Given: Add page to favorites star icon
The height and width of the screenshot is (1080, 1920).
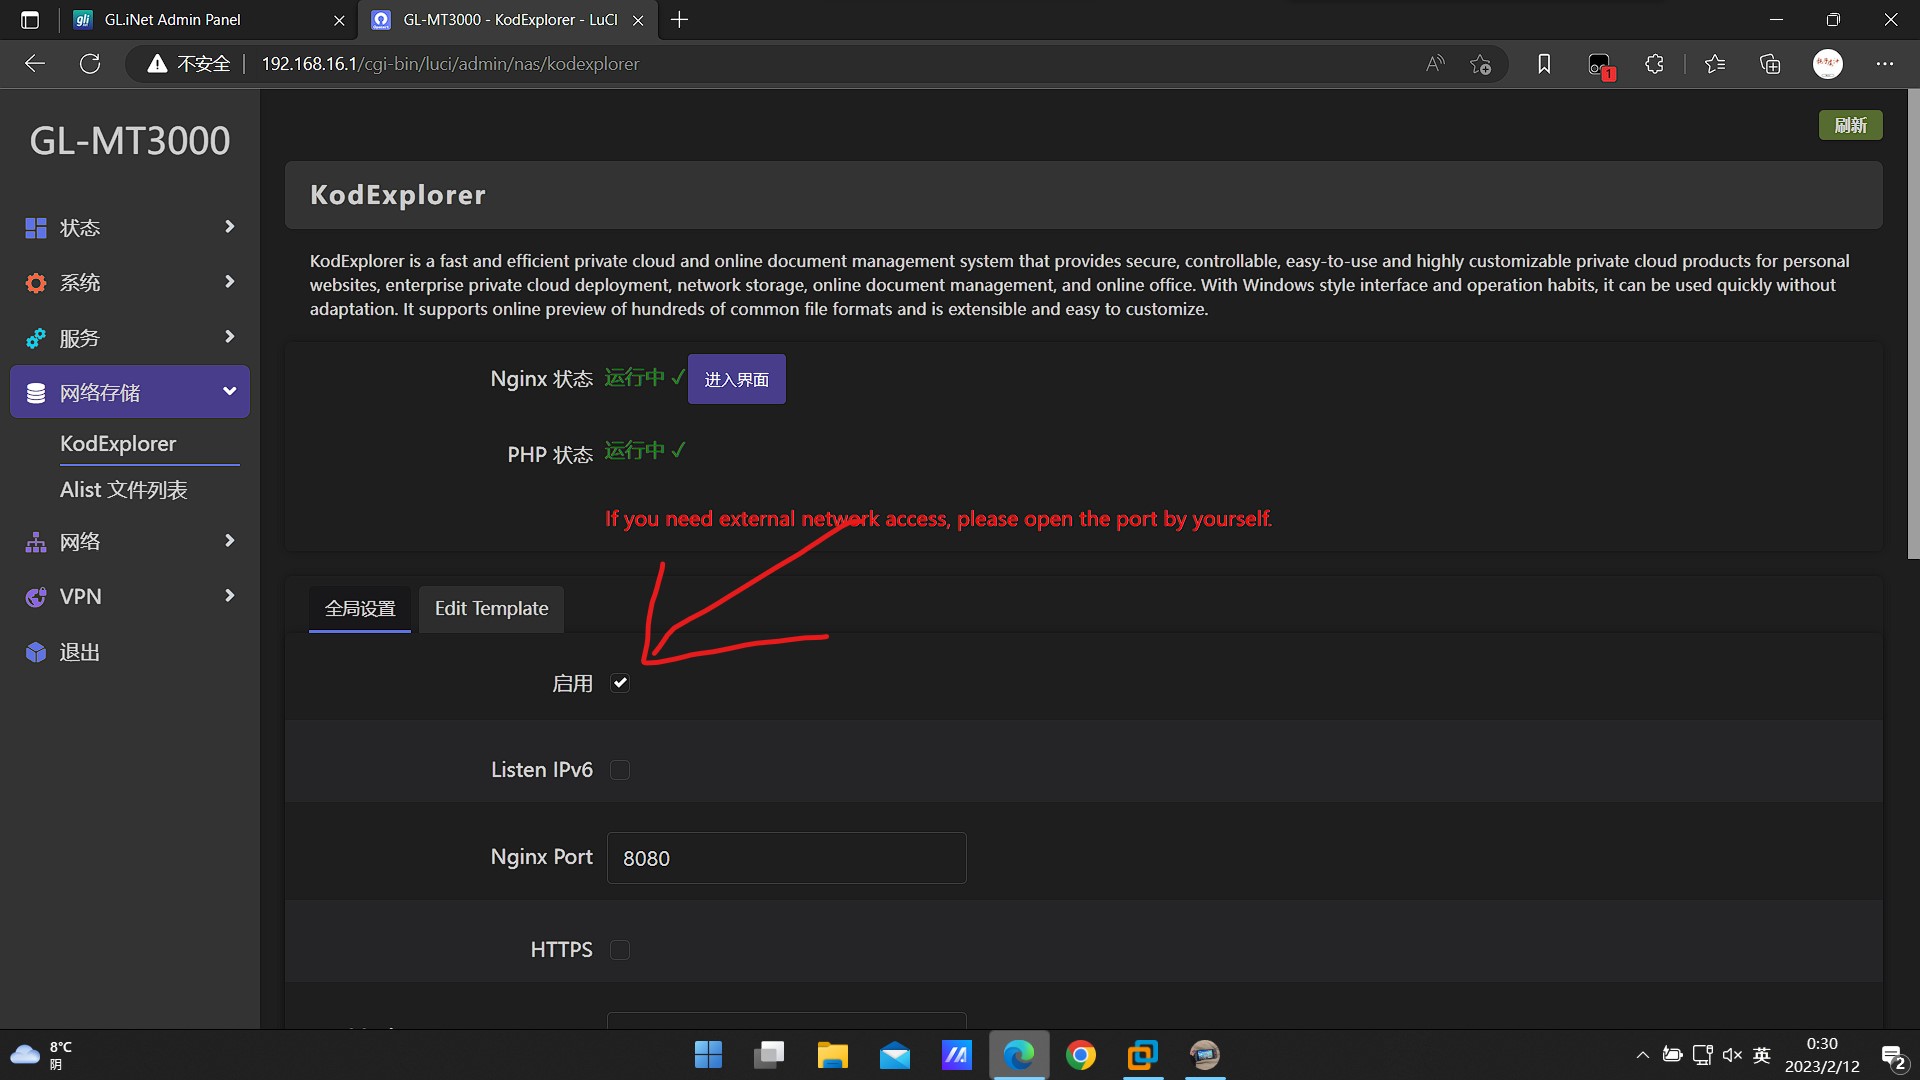Looking at the screenshot, I should [x=1480, y=64].
